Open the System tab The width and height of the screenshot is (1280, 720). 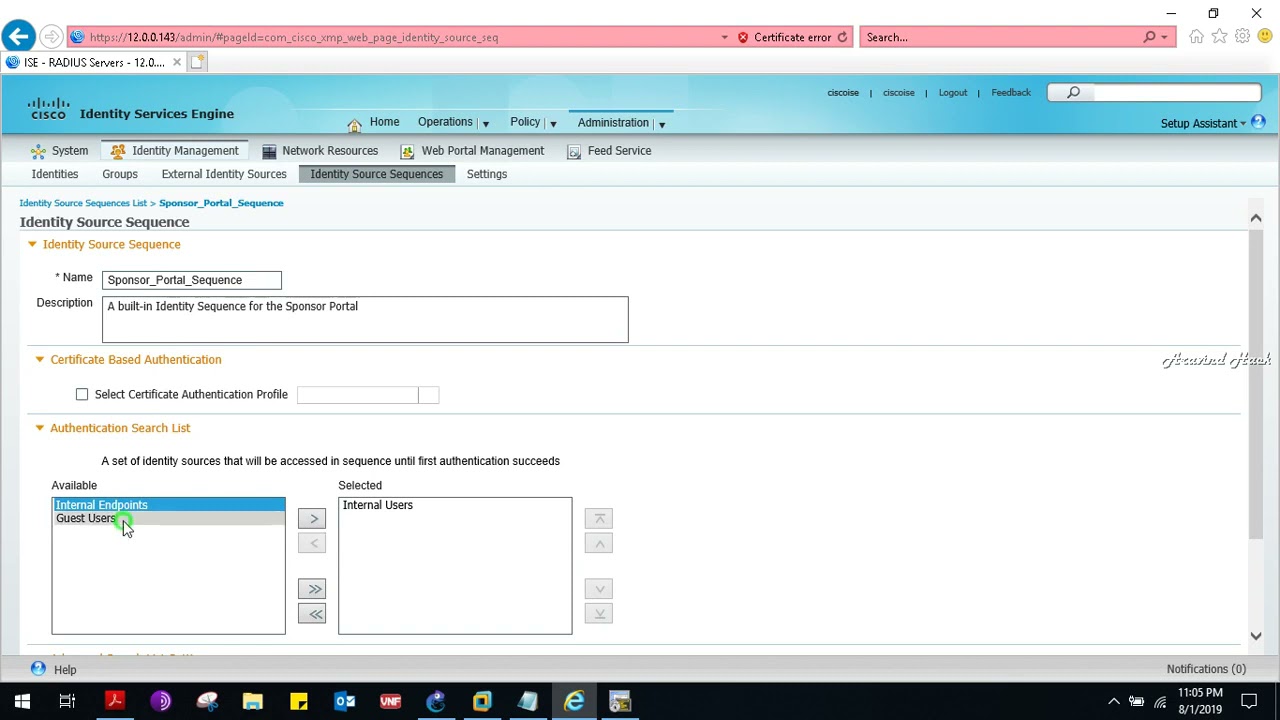59,151
